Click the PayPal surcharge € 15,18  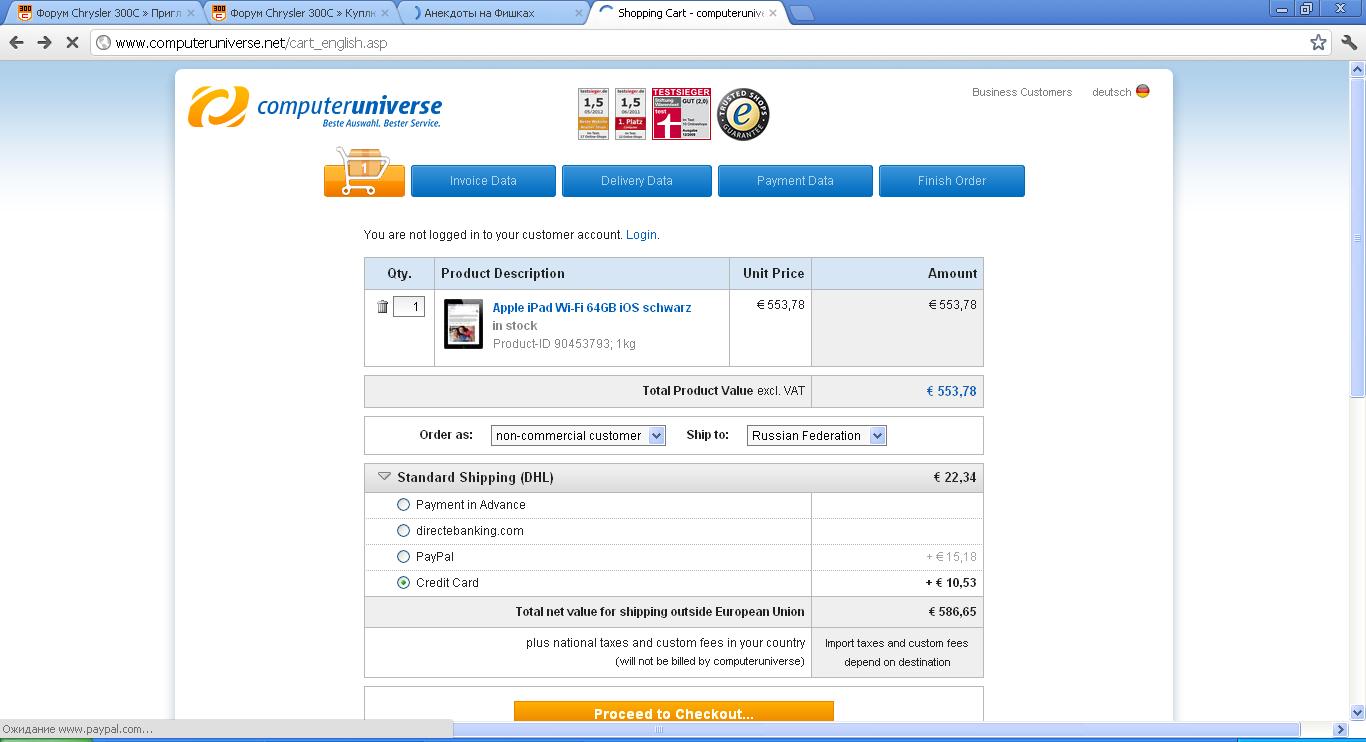[x=952, y=557]
